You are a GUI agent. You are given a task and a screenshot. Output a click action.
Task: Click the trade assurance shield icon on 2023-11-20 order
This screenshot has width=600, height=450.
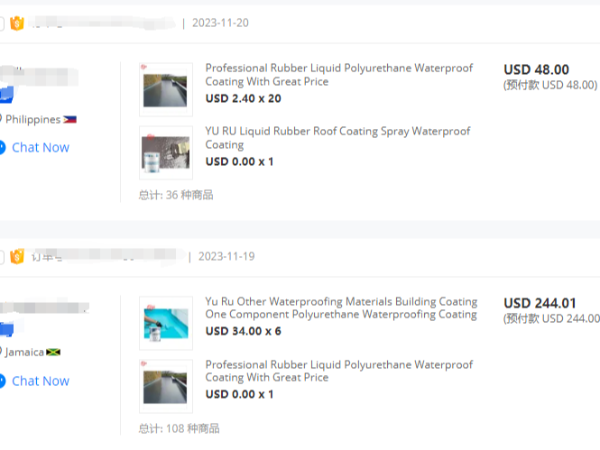pos(17,23)
